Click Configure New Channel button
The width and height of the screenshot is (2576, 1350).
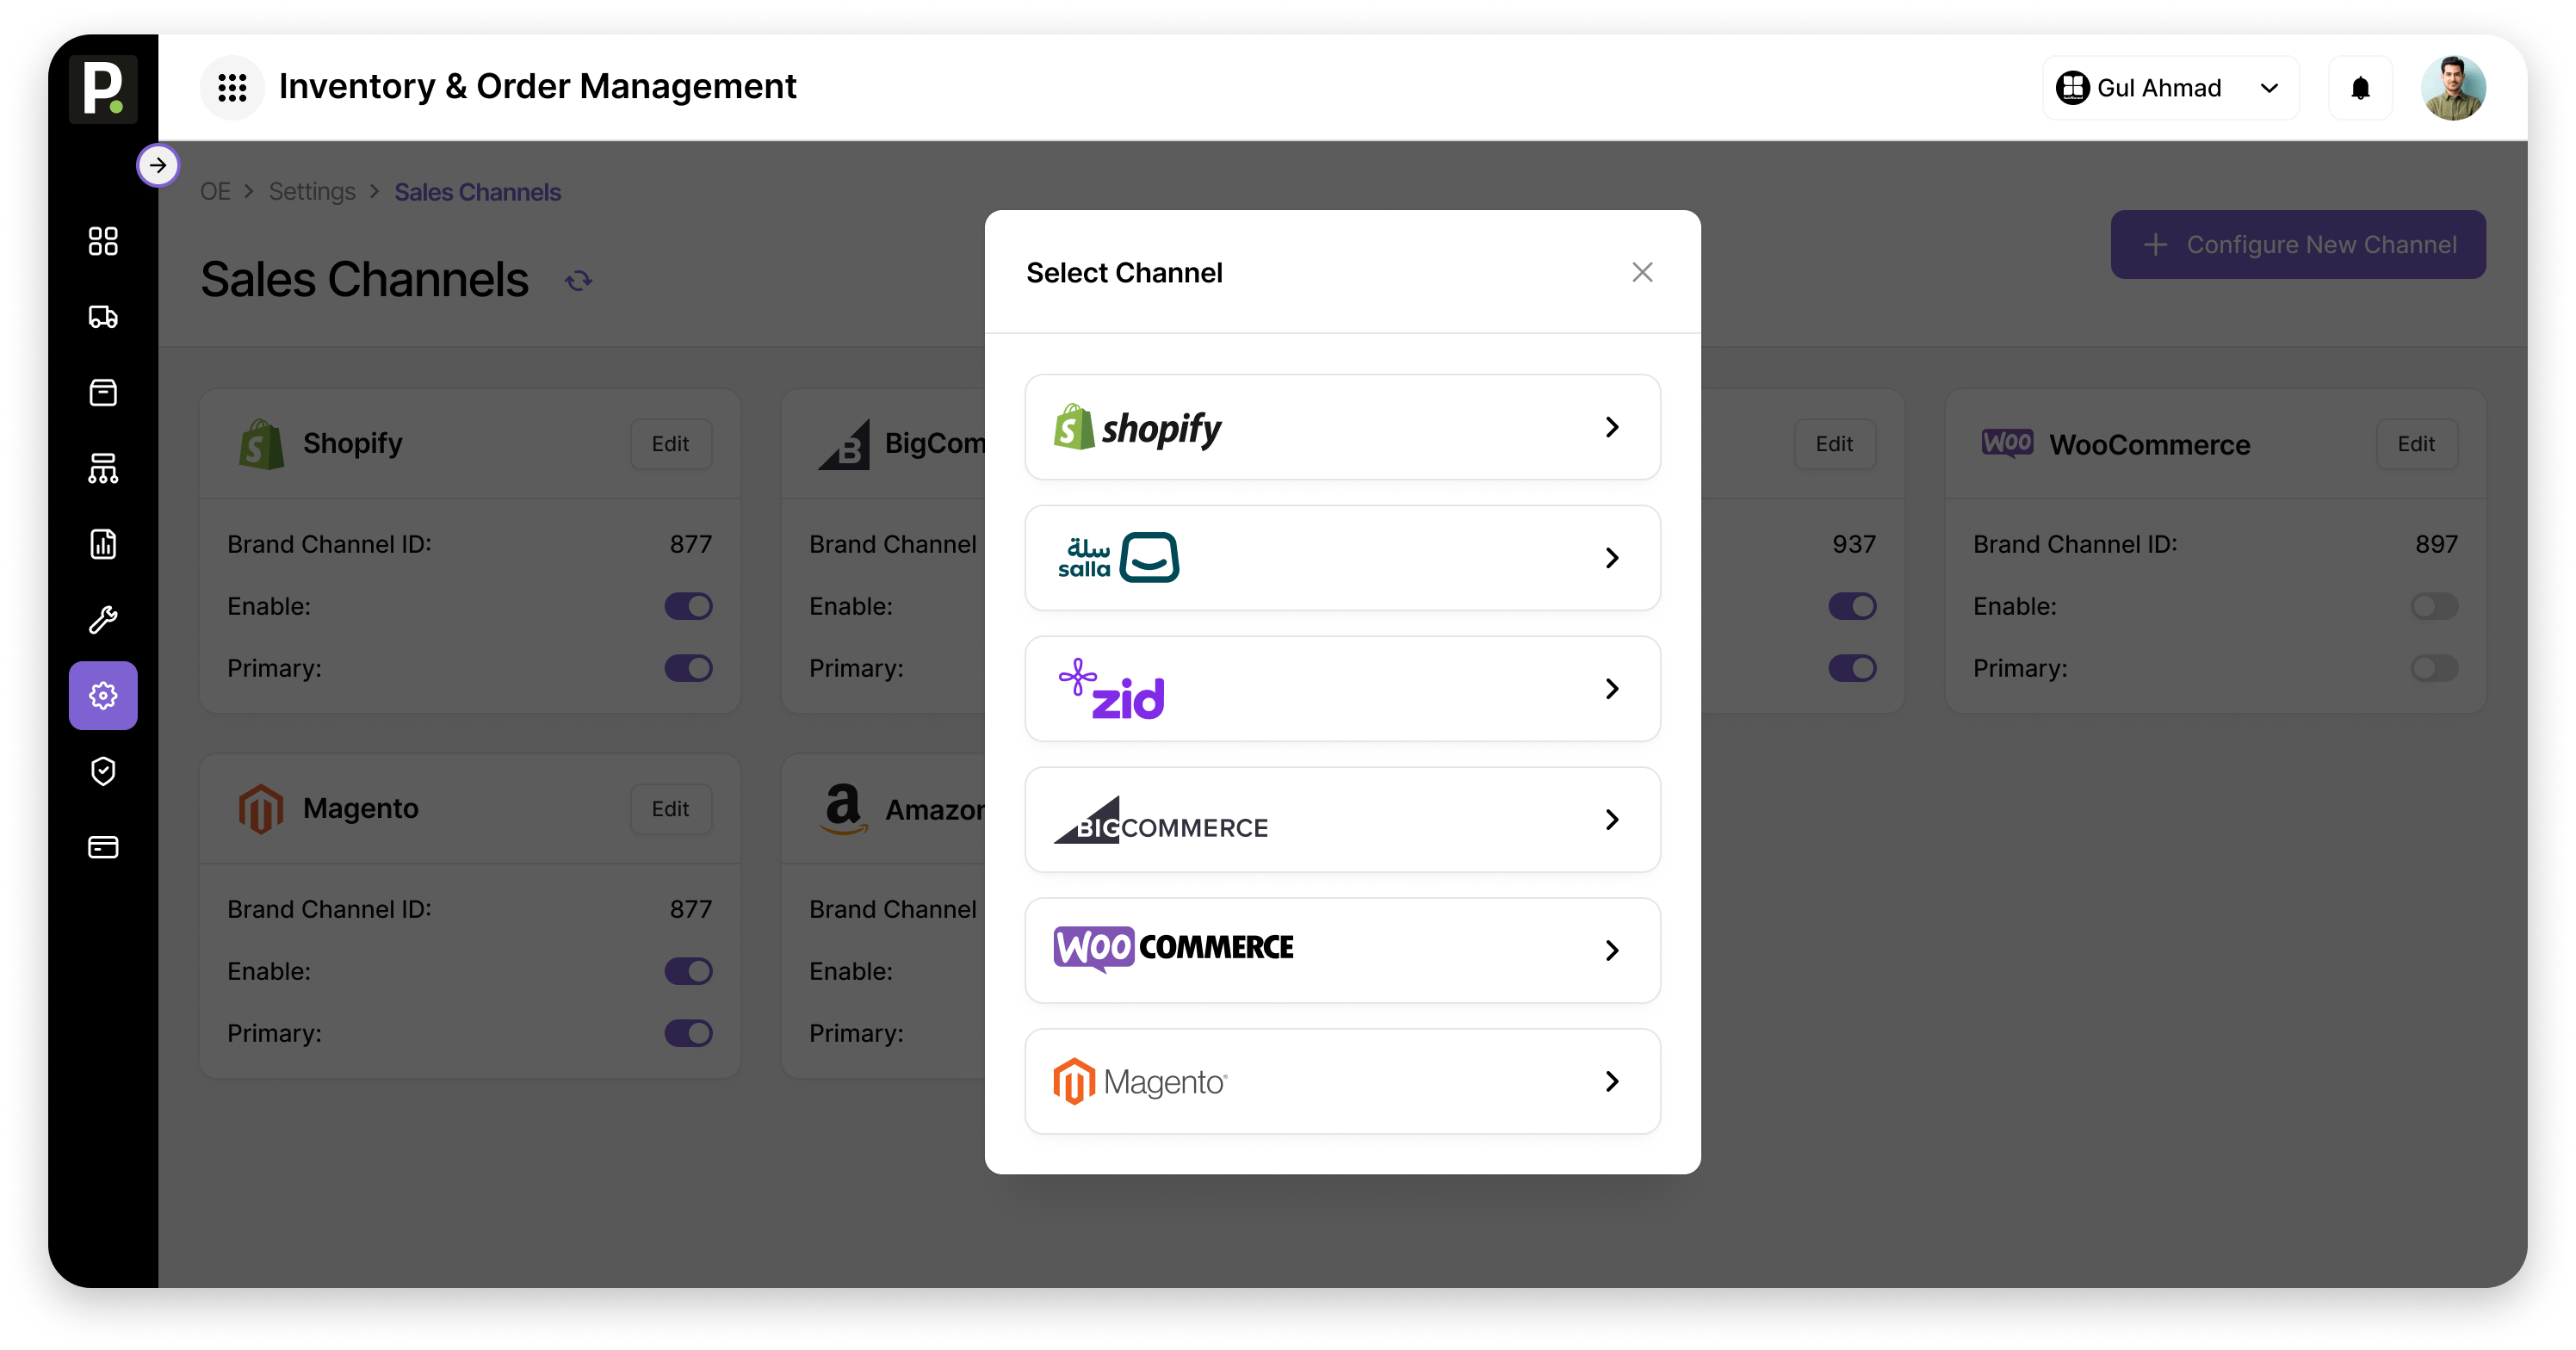coord(2298,244)
